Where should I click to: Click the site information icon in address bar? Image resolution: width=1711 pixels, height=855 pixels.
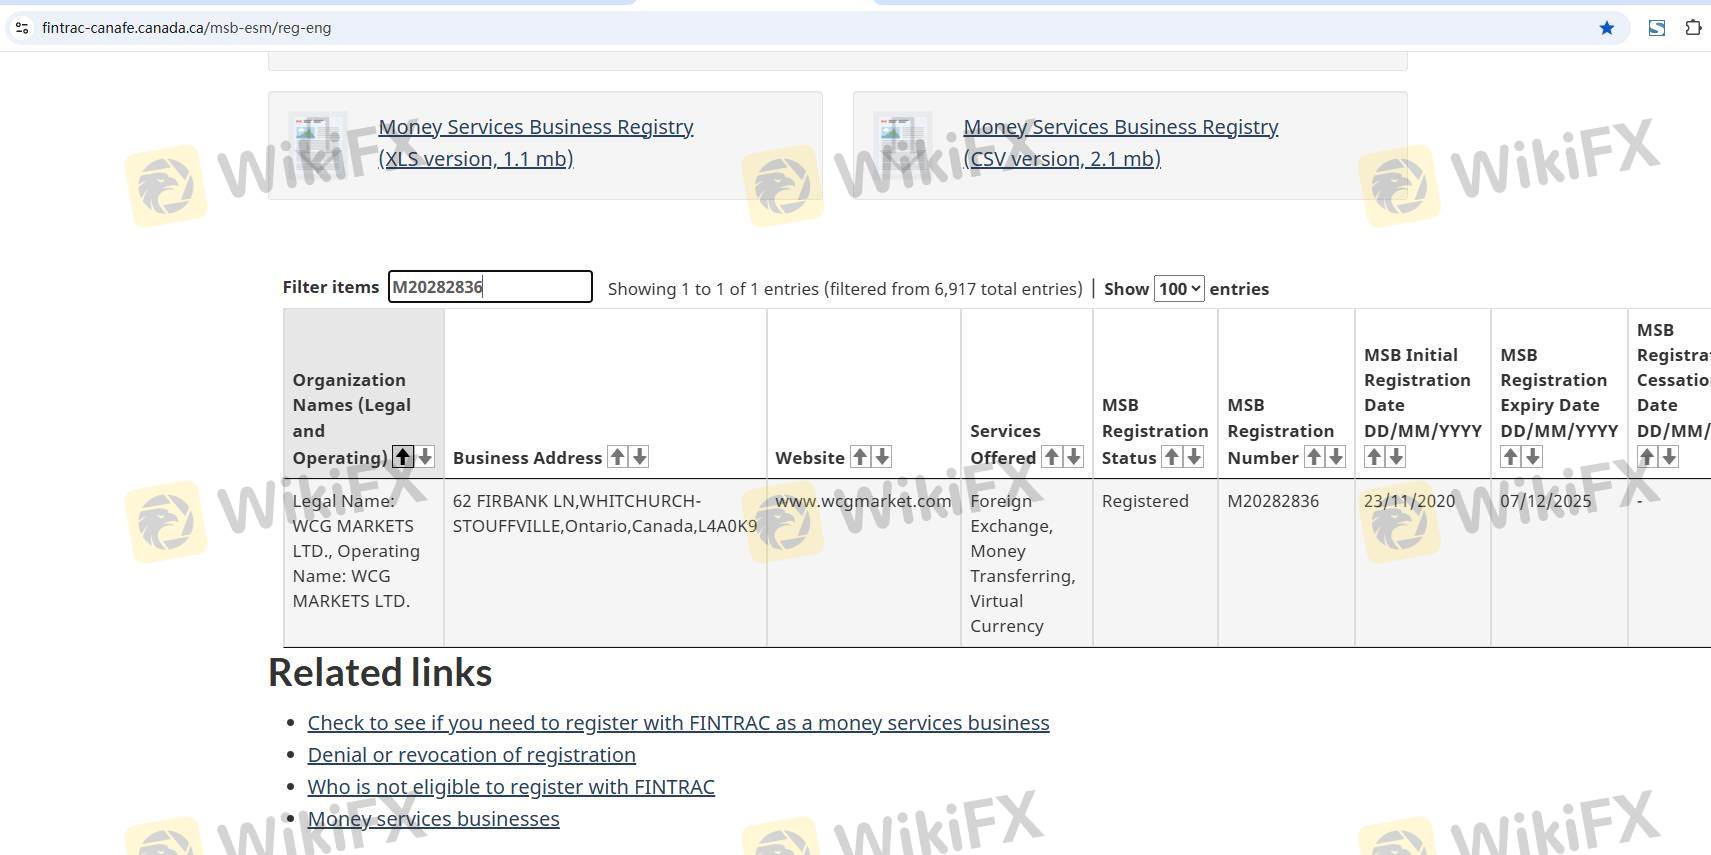click(22, 28)
